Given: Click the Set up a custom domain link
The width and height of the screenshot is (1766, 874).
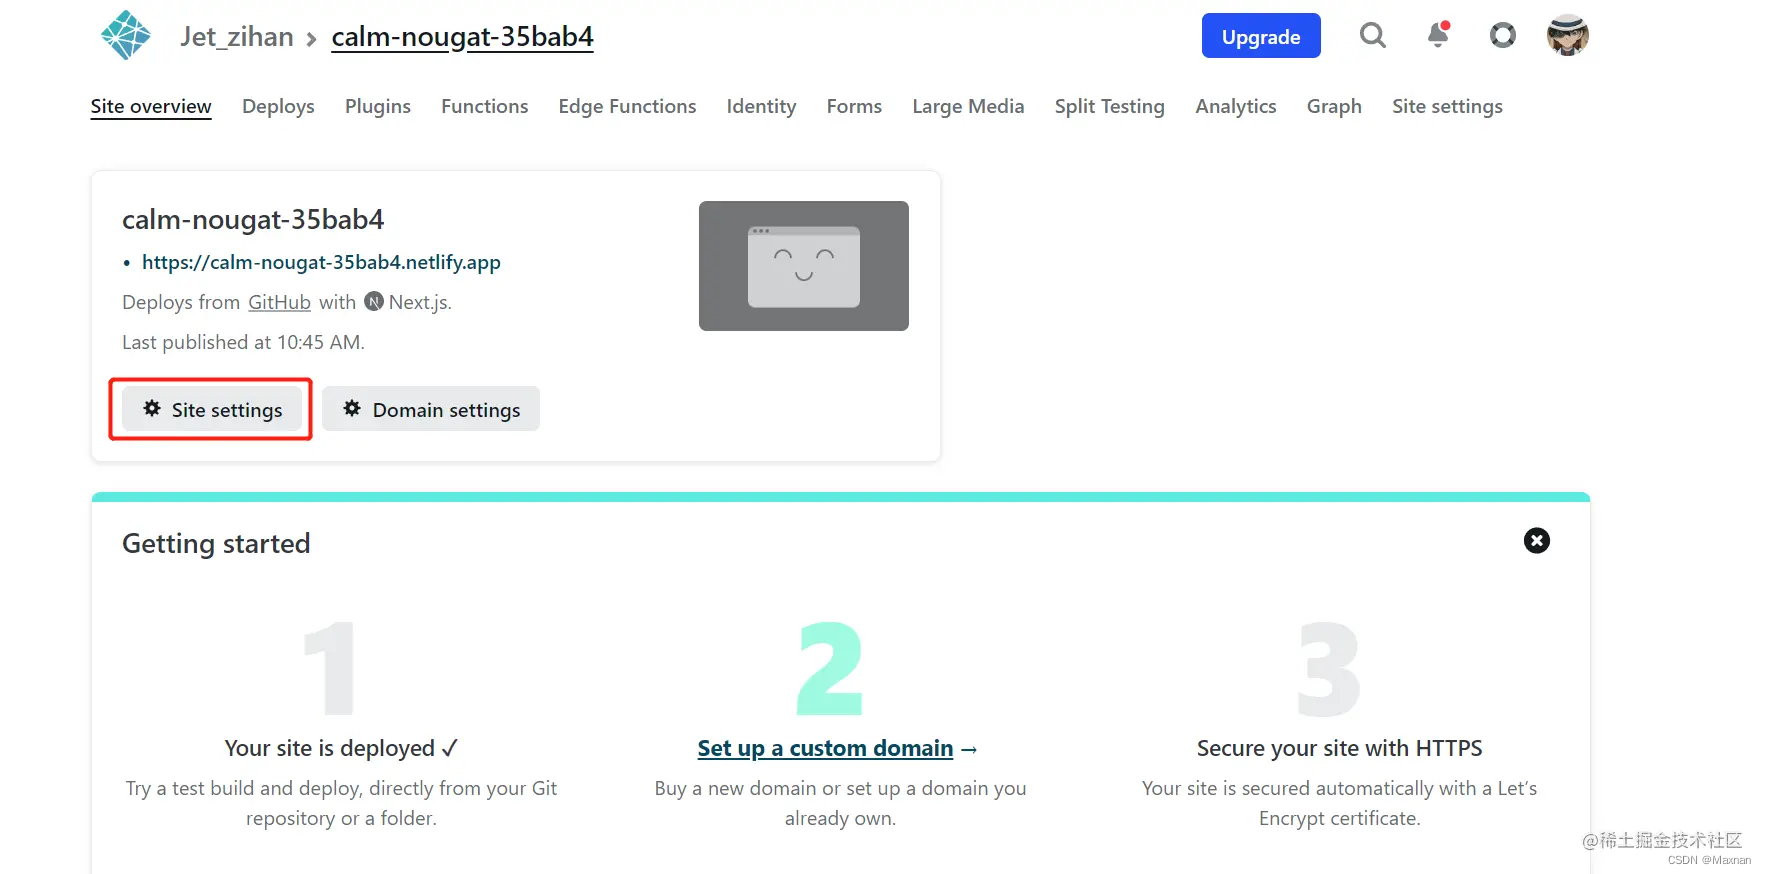Looking at the screenshot, I should coord(825,748).
